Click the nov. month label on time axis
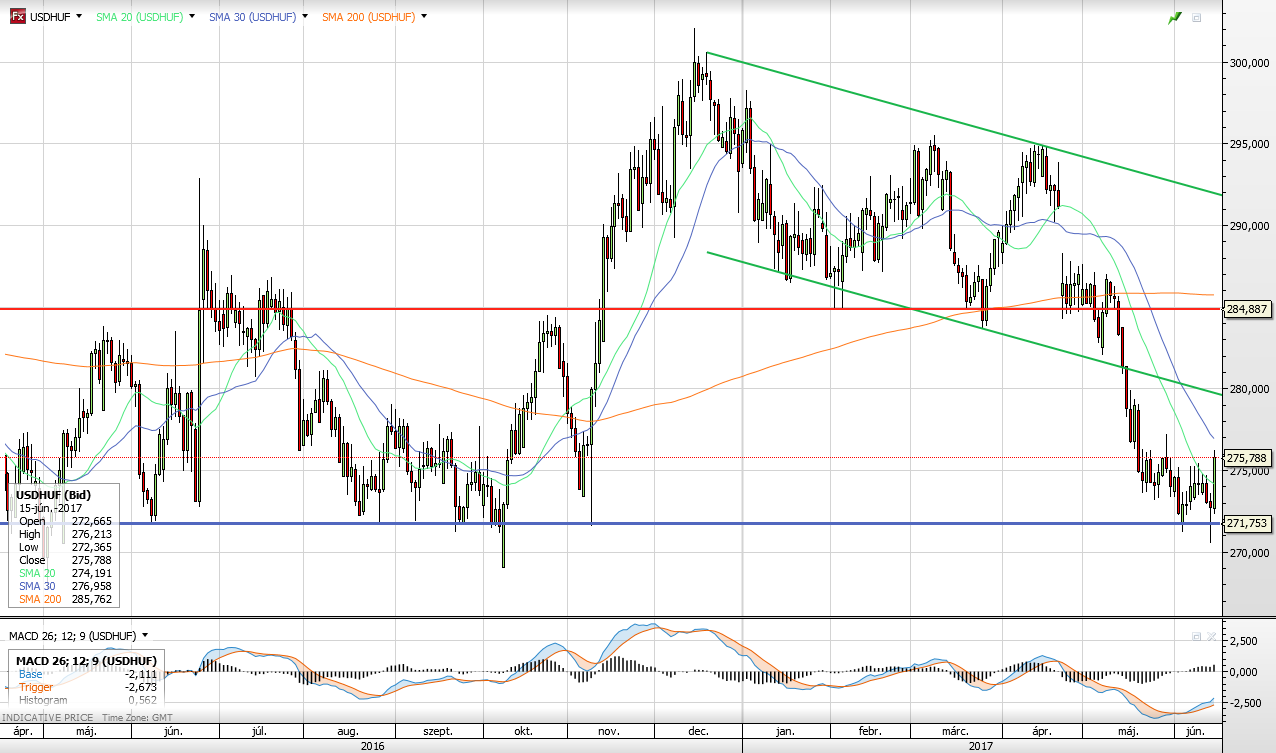 click(x=608, y=732)
